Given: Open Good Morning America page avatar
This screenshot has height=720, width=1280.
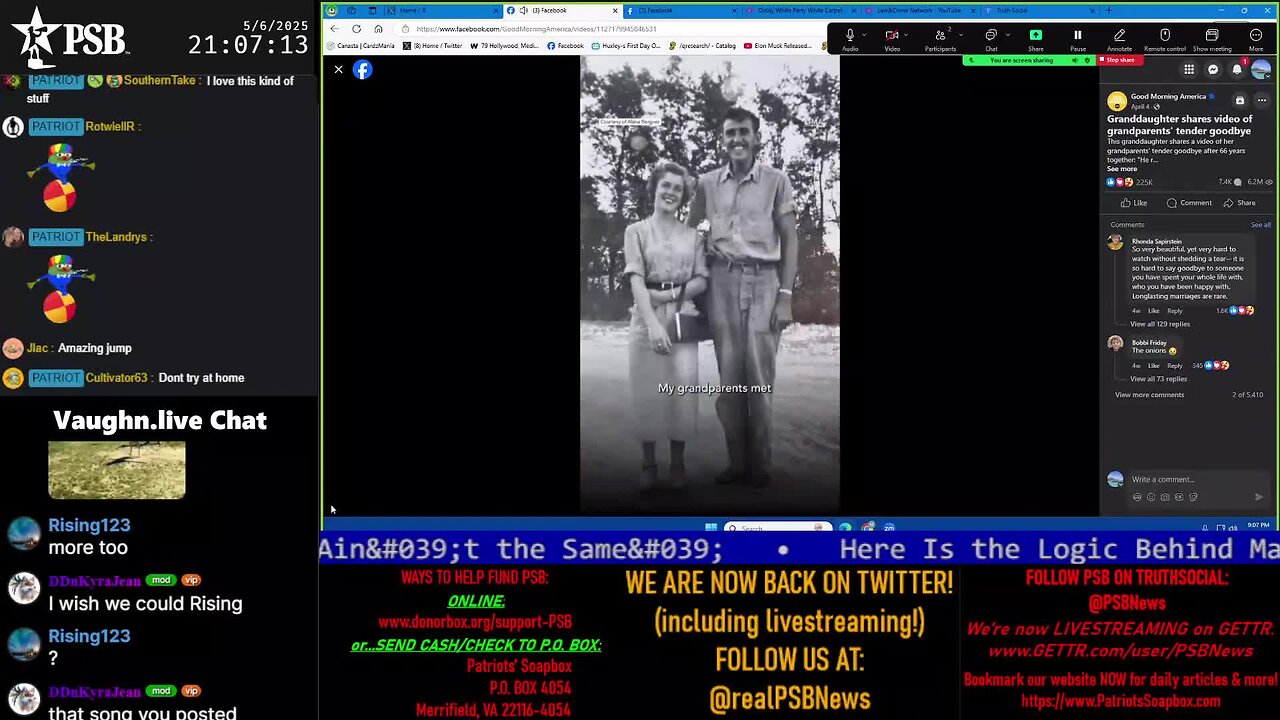Looking at the screenshot, I should [1116, 101].
